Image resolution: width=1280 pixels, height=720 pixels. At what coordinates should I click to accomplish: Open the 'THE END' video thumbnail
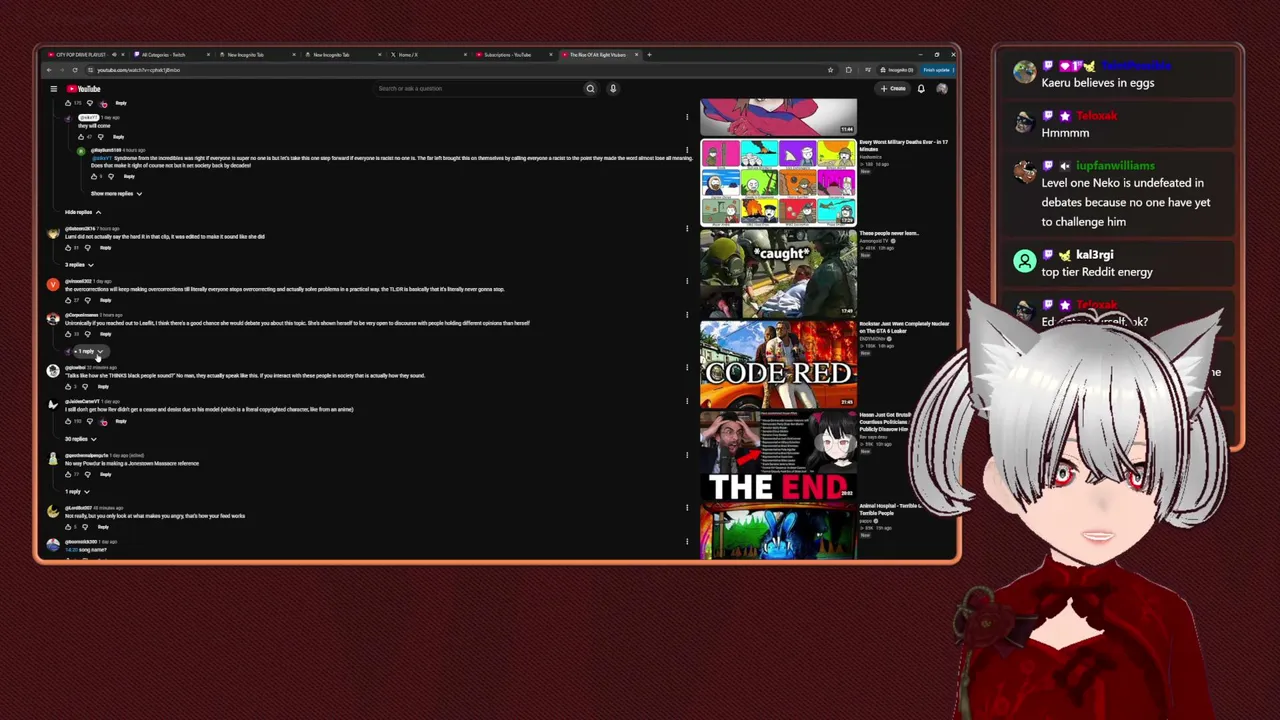click(x=778, y=455)
